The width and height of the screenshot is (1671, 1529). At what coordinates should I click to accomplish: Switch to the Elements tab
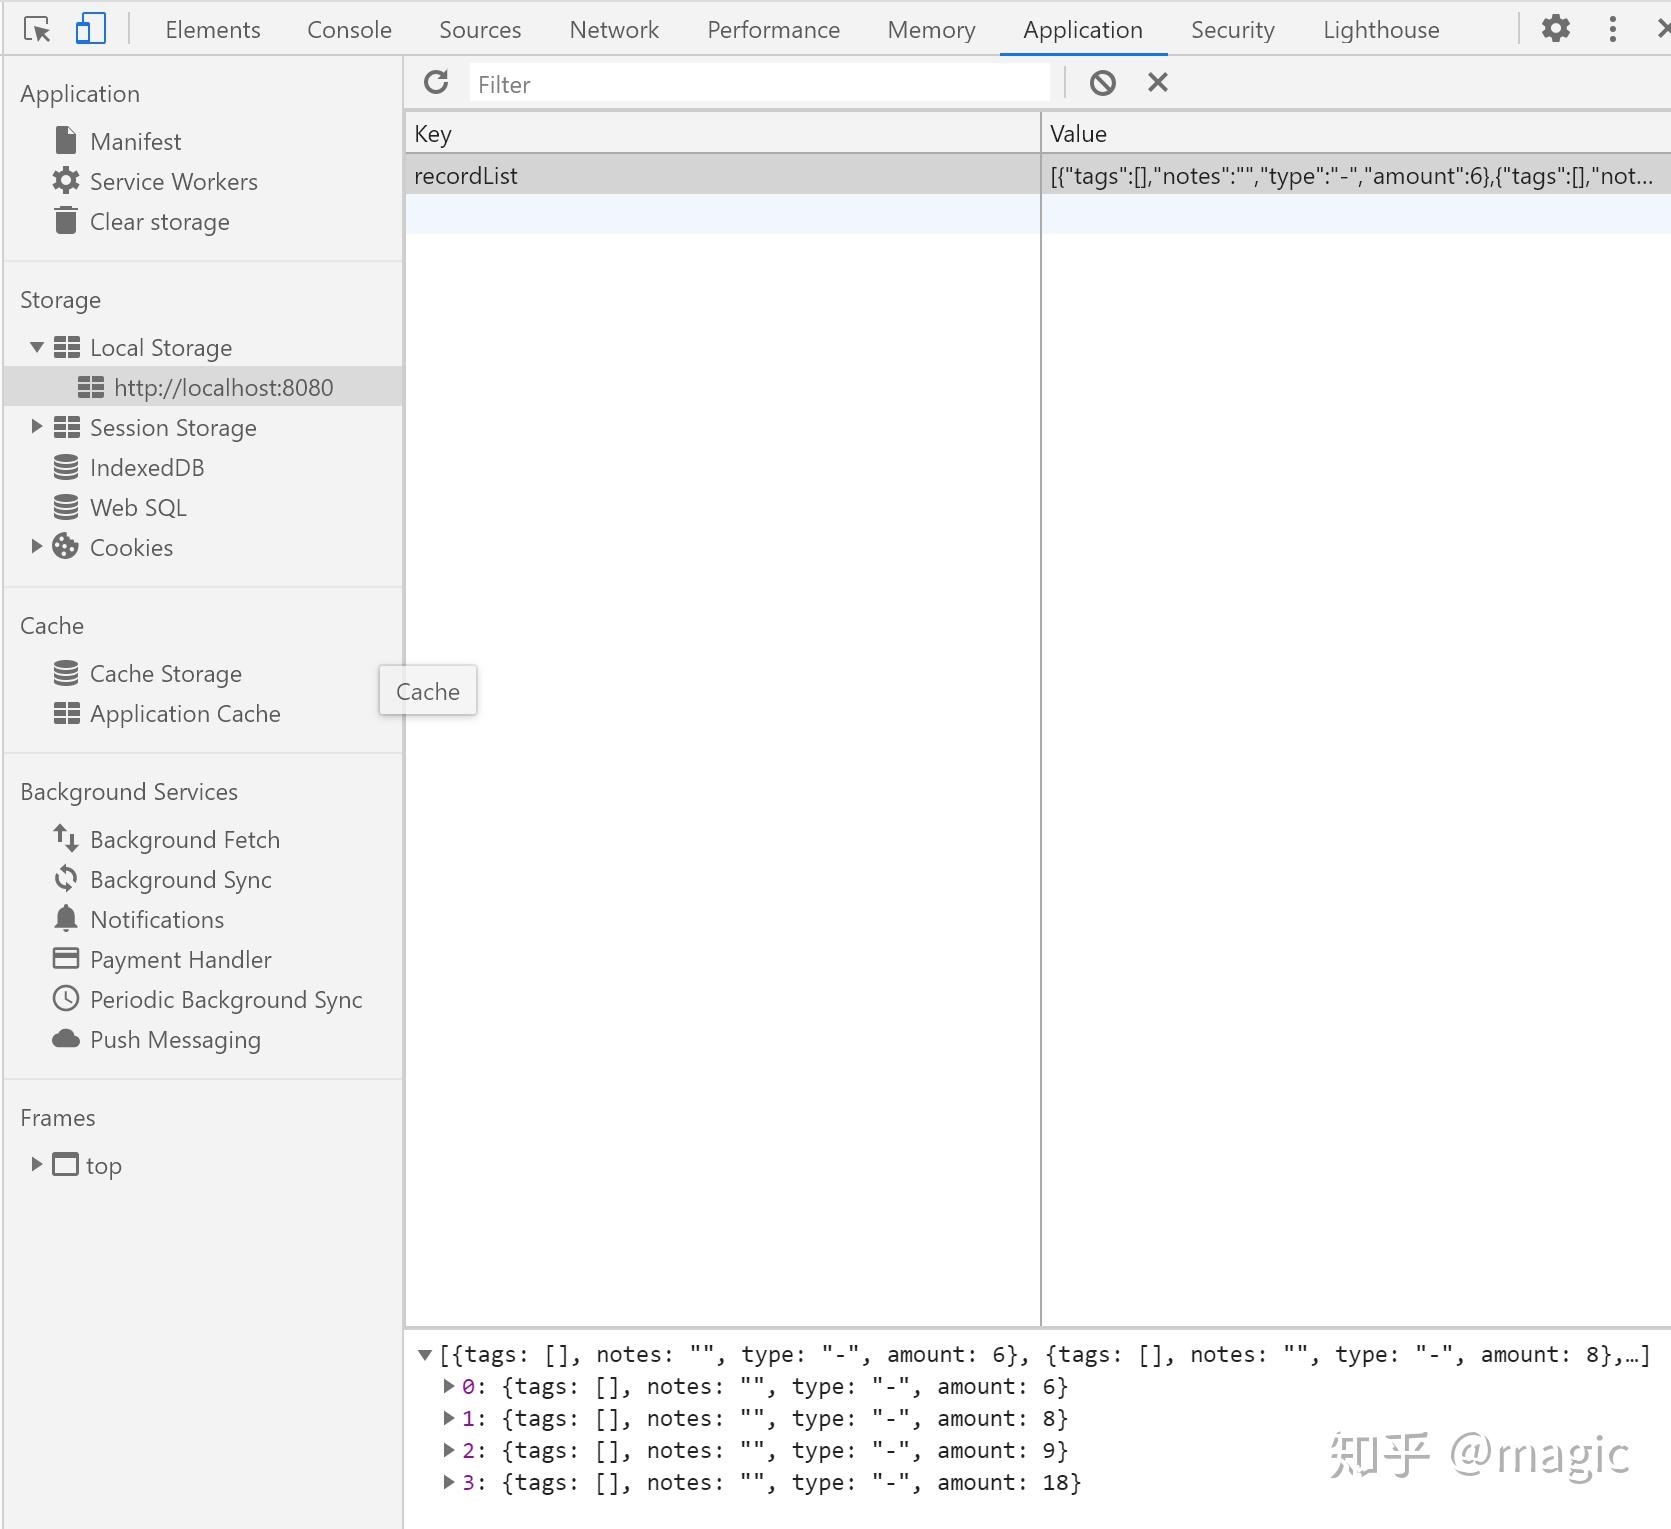213,30
